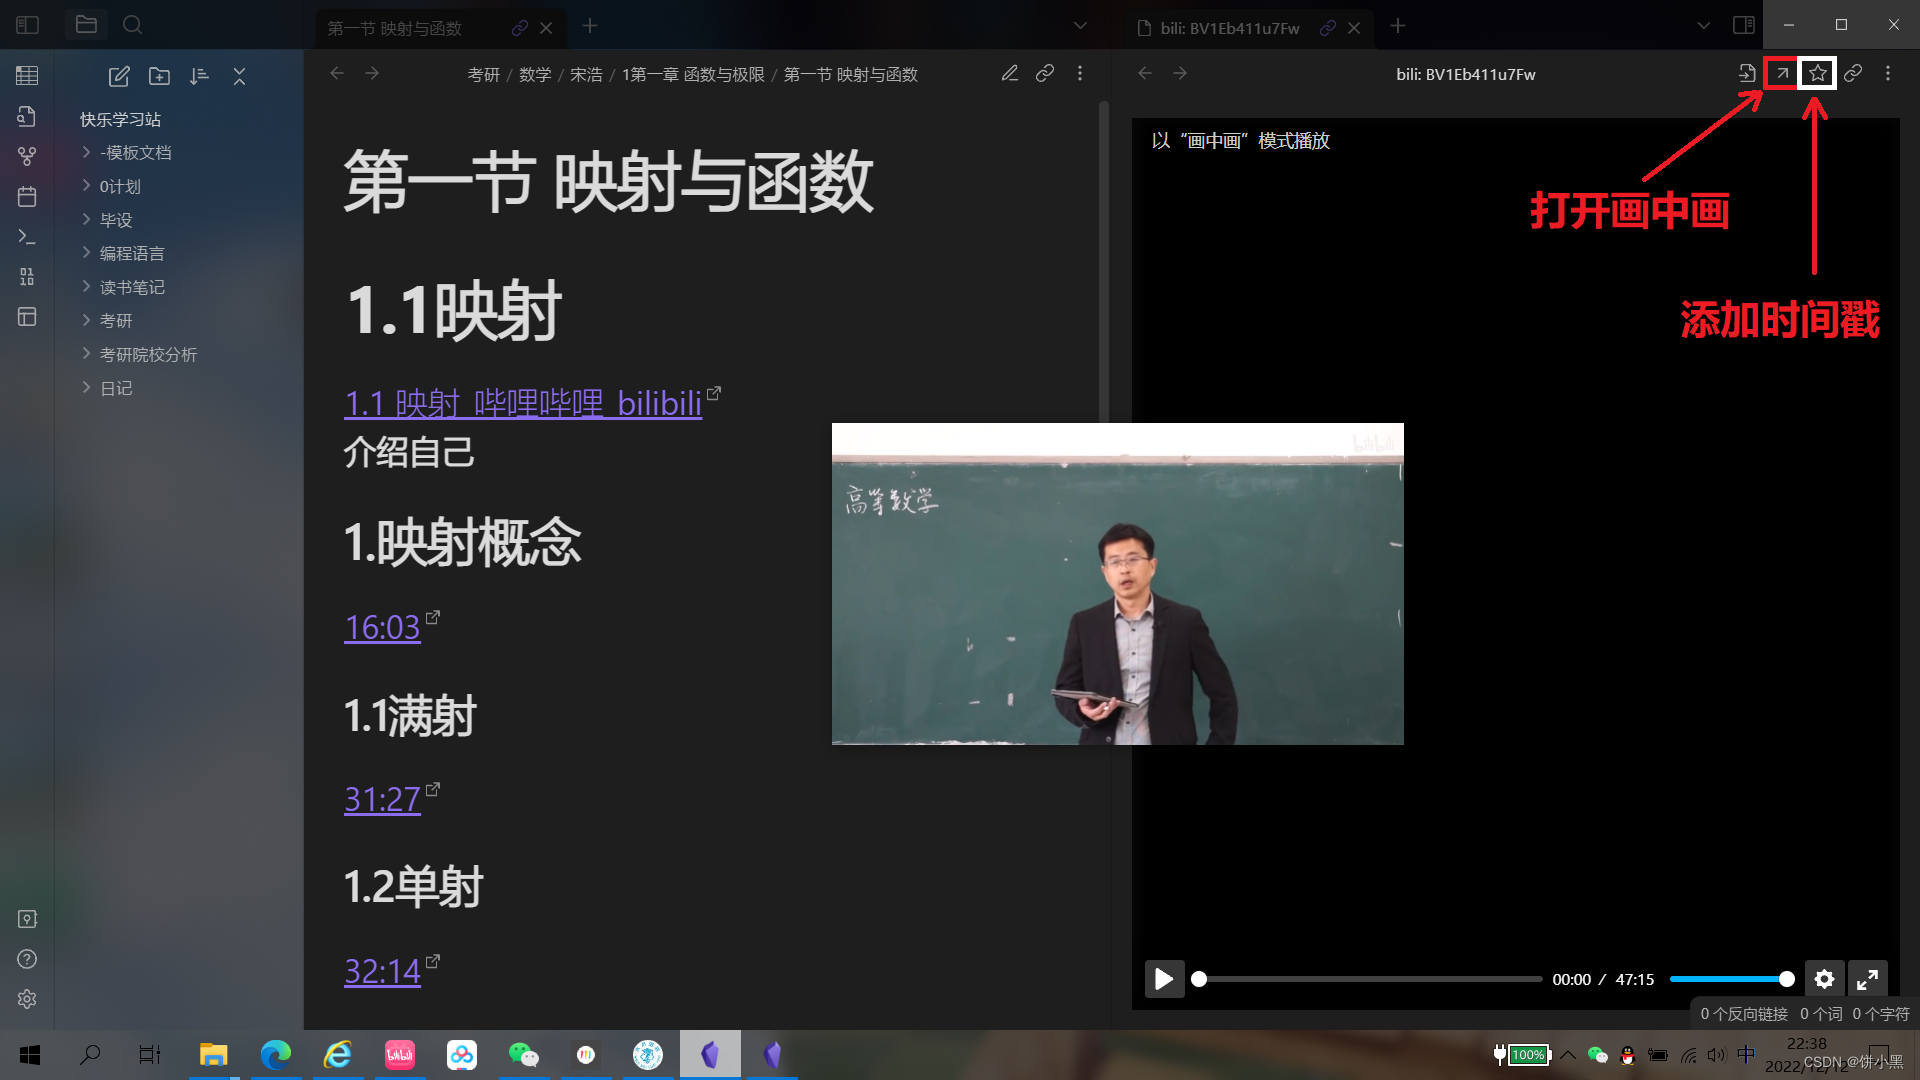This screenshot has height=1080, width=1920.
Task: Open command palette from left ribbon
Action: coord(27,237)
